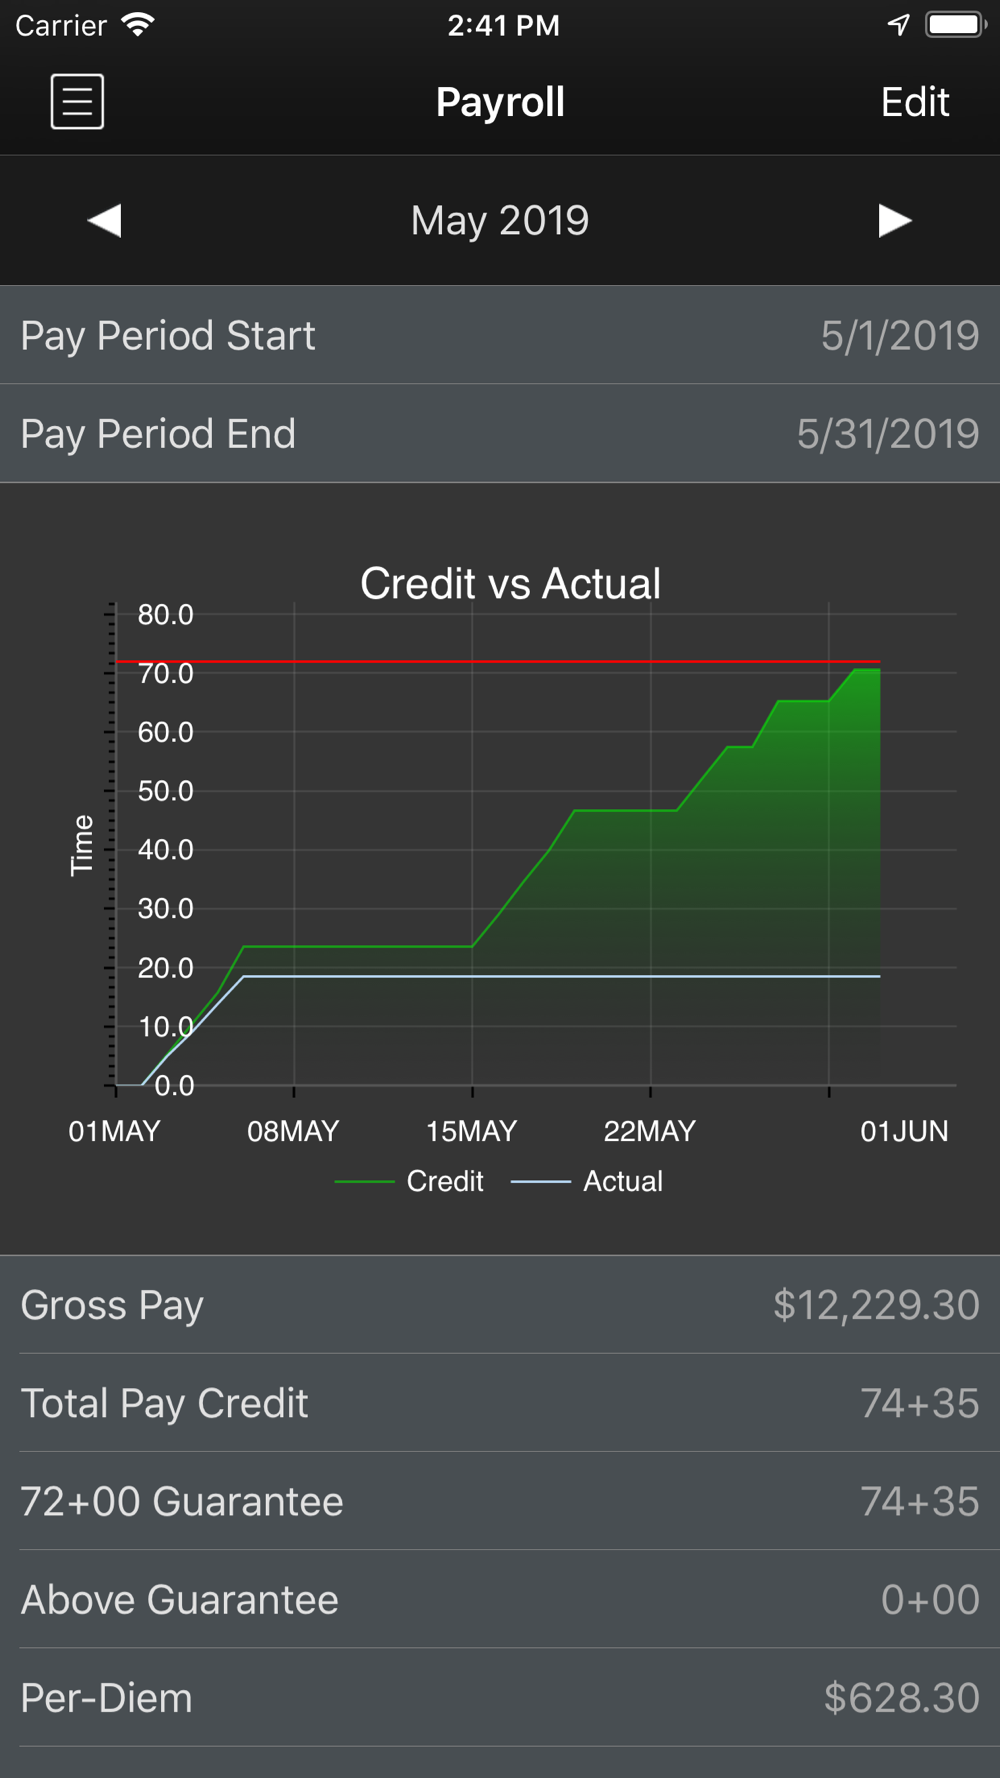The image size is (1000, 1778).
Task: Tap the red guarantee line on chart
Action: coord(498,662)
